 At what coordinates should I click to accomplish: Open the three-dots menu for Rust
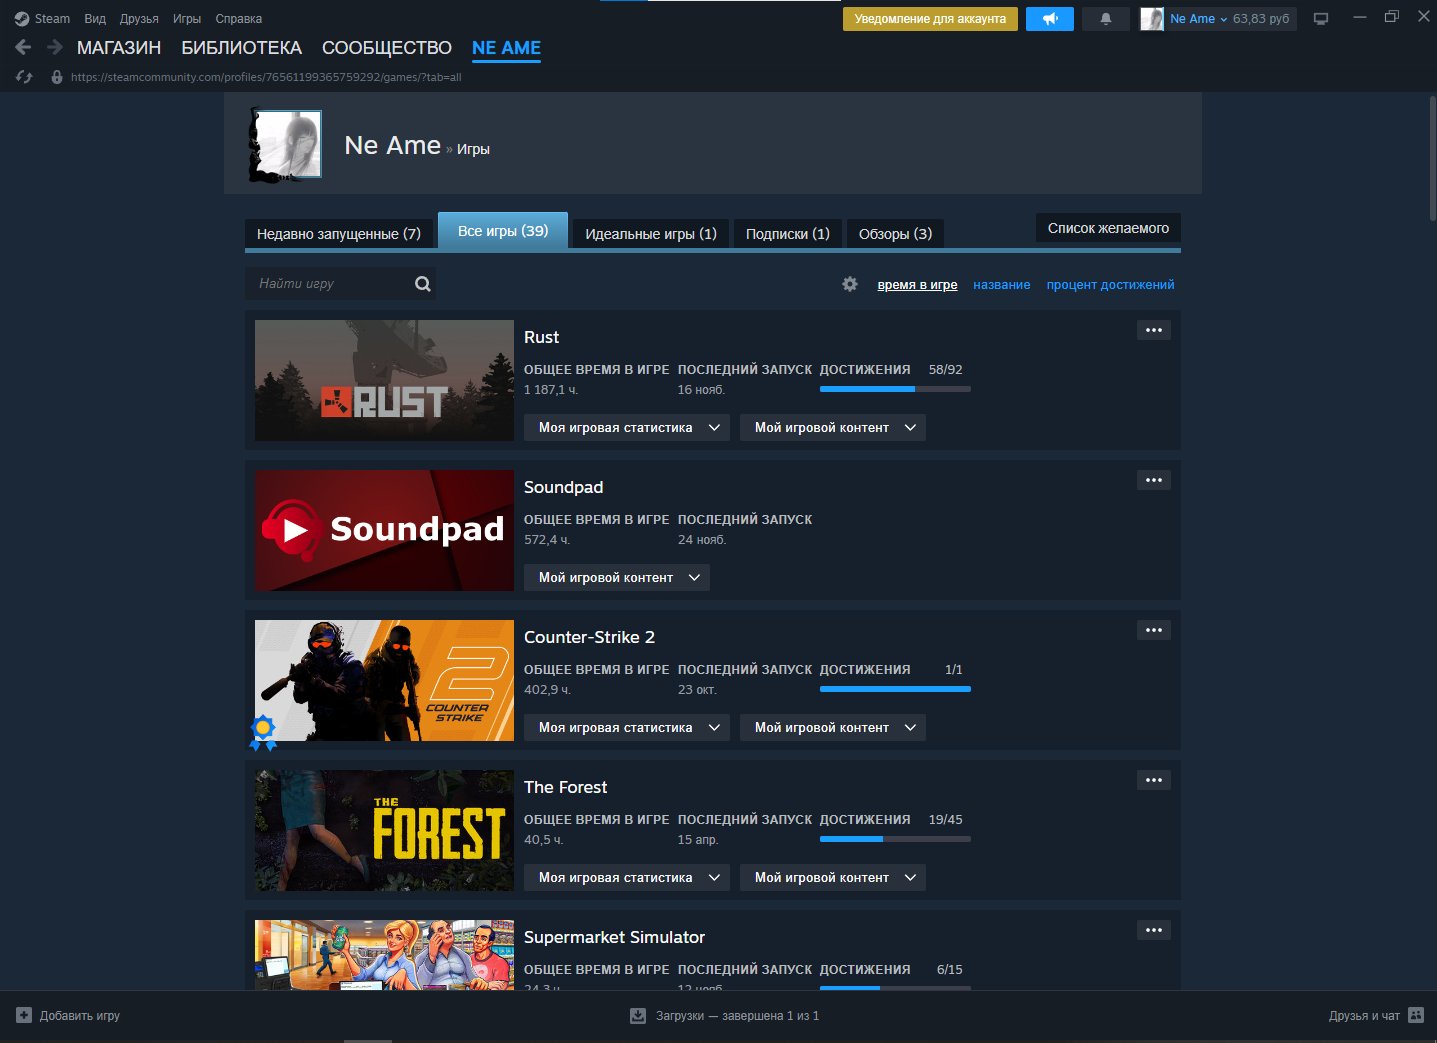(x=1154, y=330)
